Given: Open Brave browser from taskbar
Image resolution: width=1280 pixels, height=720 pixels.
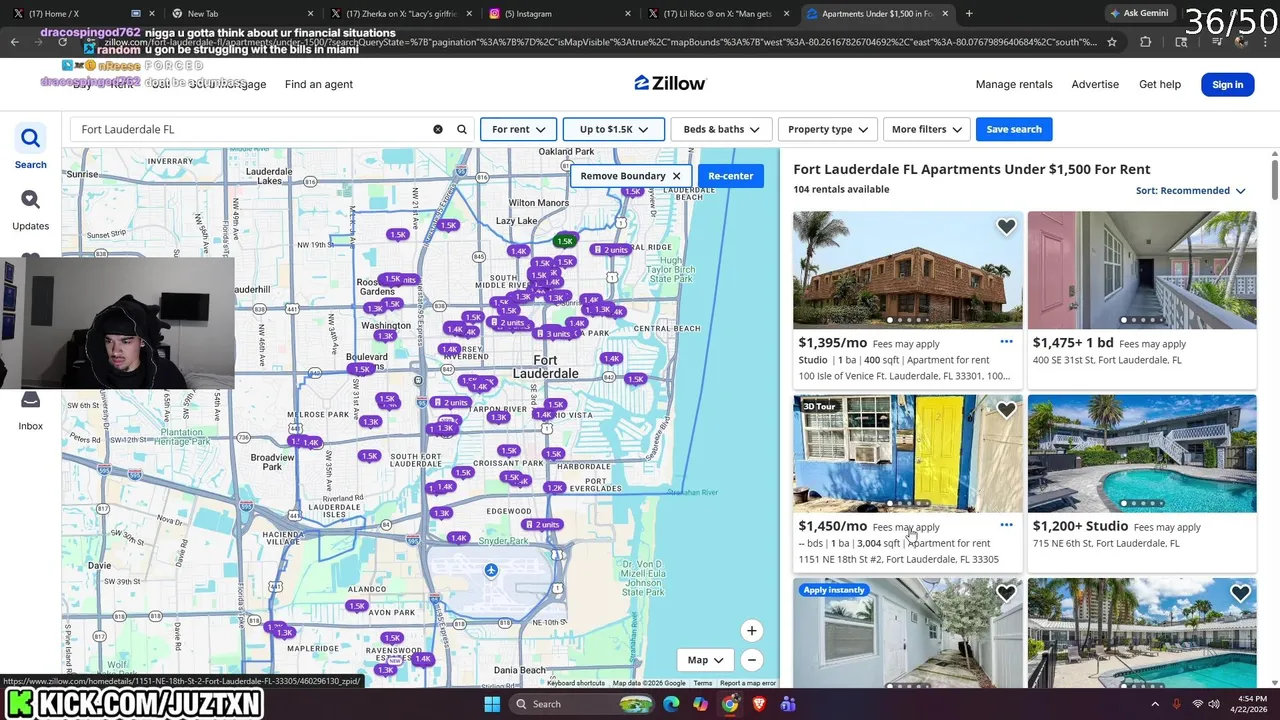Looking at the screenshot, I should 759,704.
